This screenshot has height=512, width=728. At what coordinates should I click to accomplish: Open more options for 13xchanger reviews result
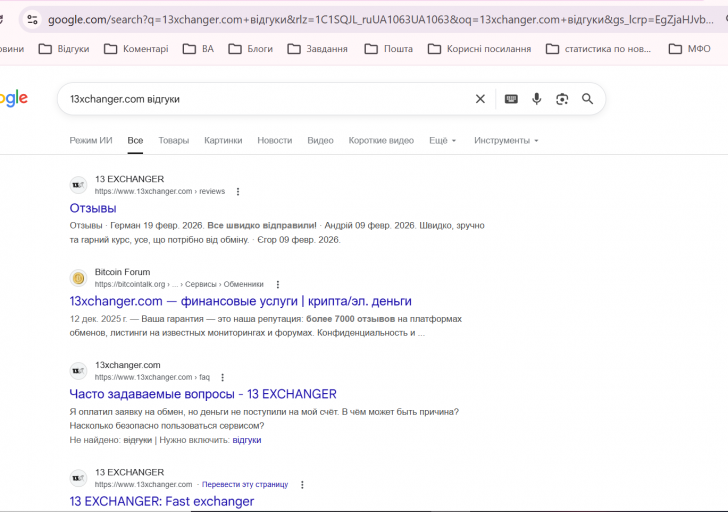point(238,191)
